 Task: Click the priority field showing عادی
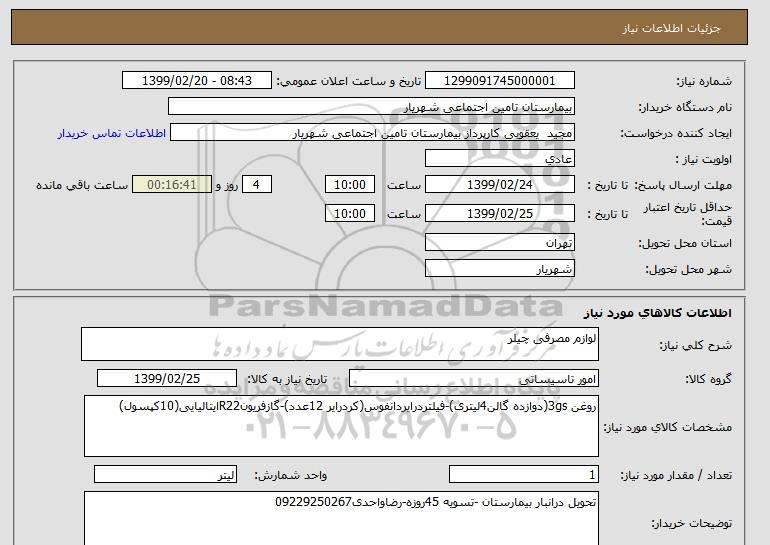(499, 159)
